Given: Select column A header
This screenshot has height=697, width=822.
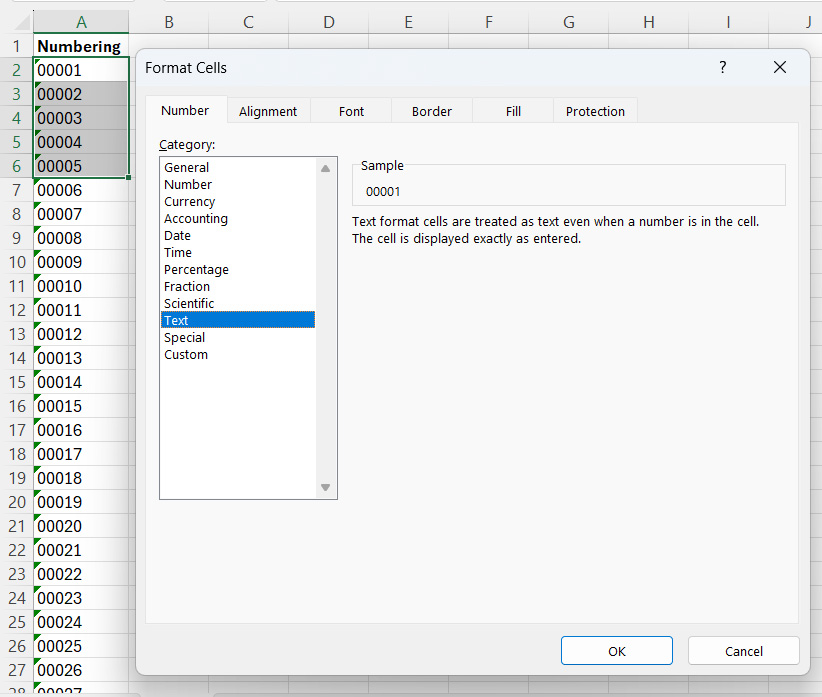Looking at the screenshot, I should [81, 22].
